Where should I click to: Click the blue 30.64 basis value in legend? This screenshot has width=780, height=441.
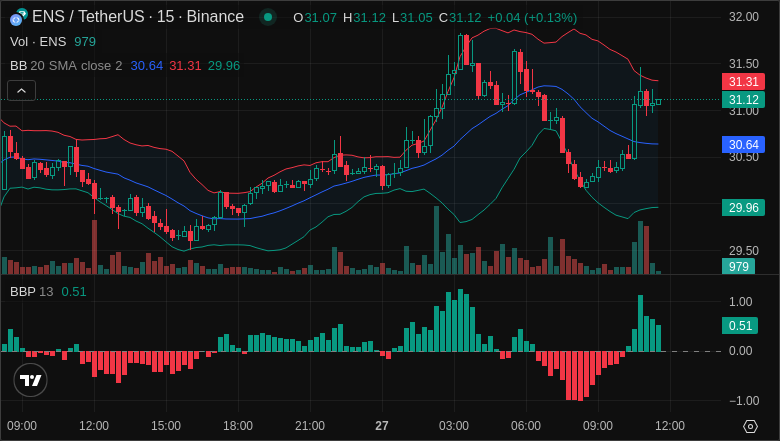pyautogui.click(x=146, y=66)
